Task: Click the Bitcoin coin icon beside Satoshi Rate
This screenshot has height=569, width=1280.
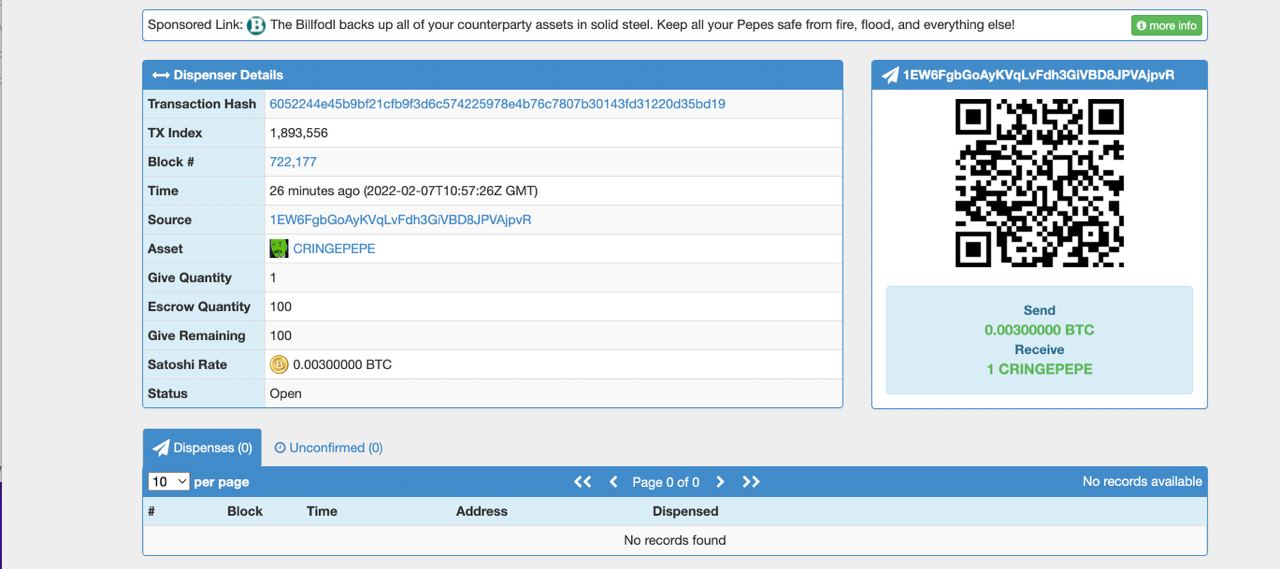Action: point(279,365)
